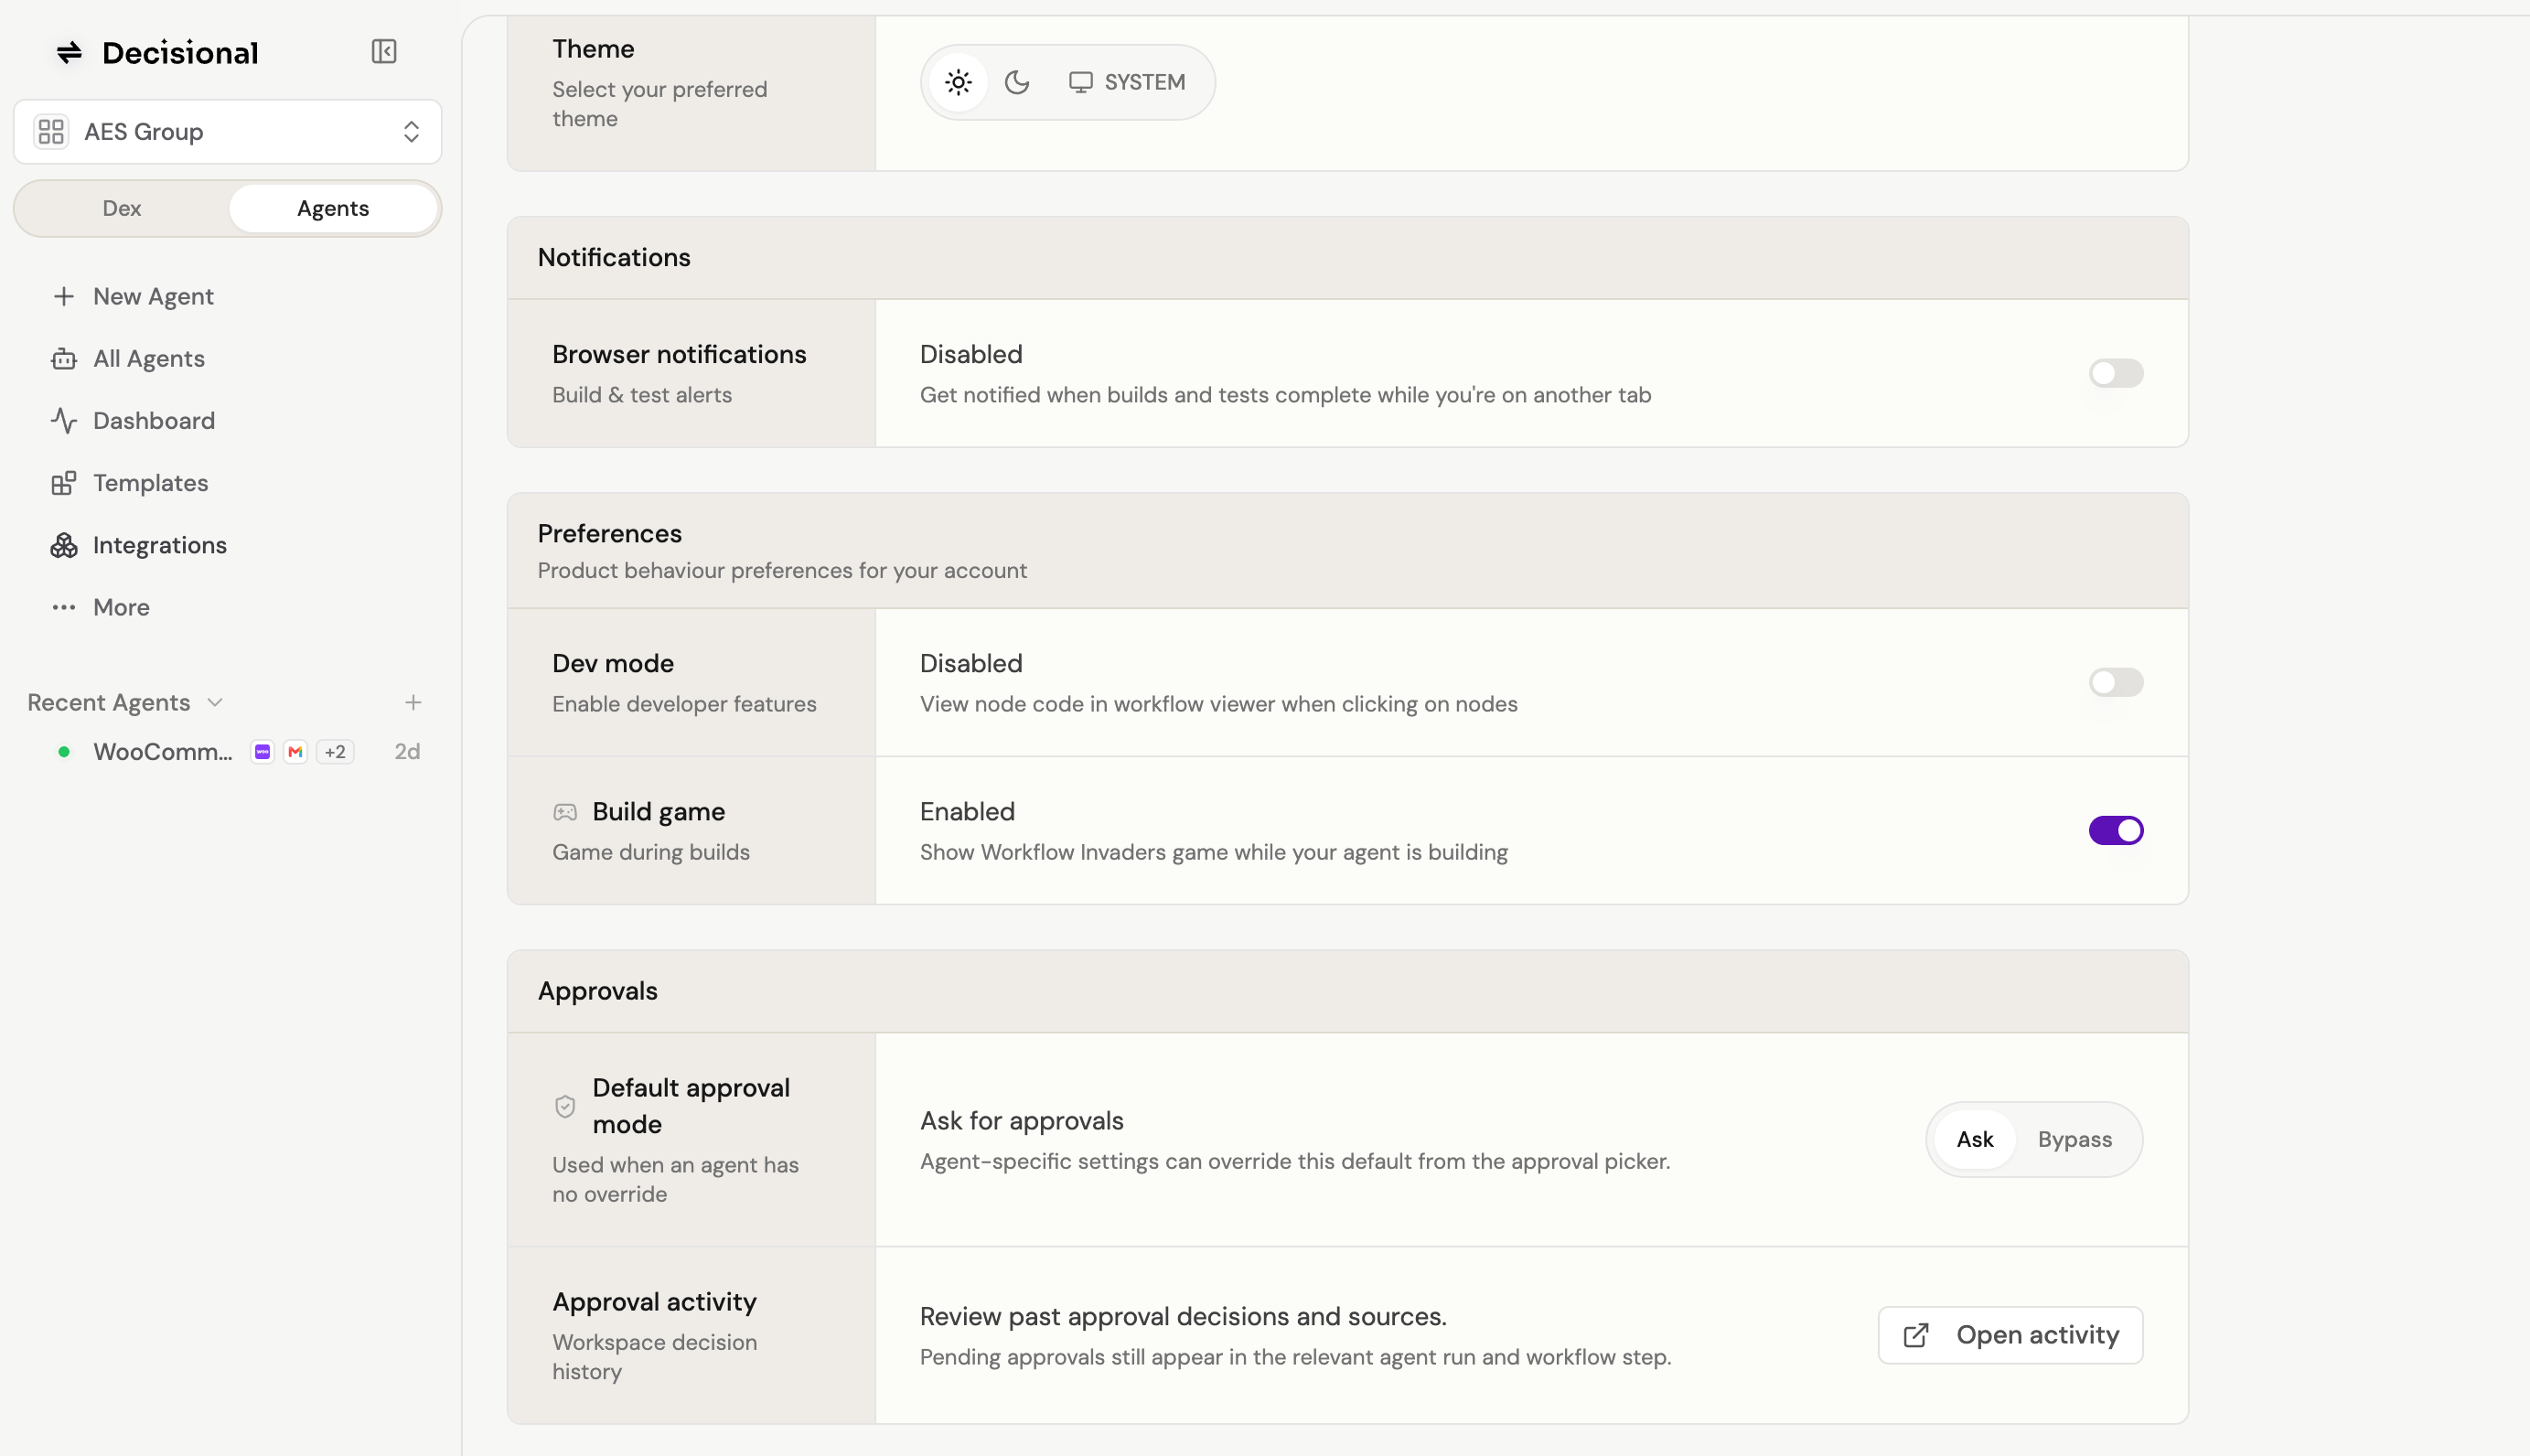Click the purple WooCommerce integration badge
2530x1456 pixels.
coord(262,752)
